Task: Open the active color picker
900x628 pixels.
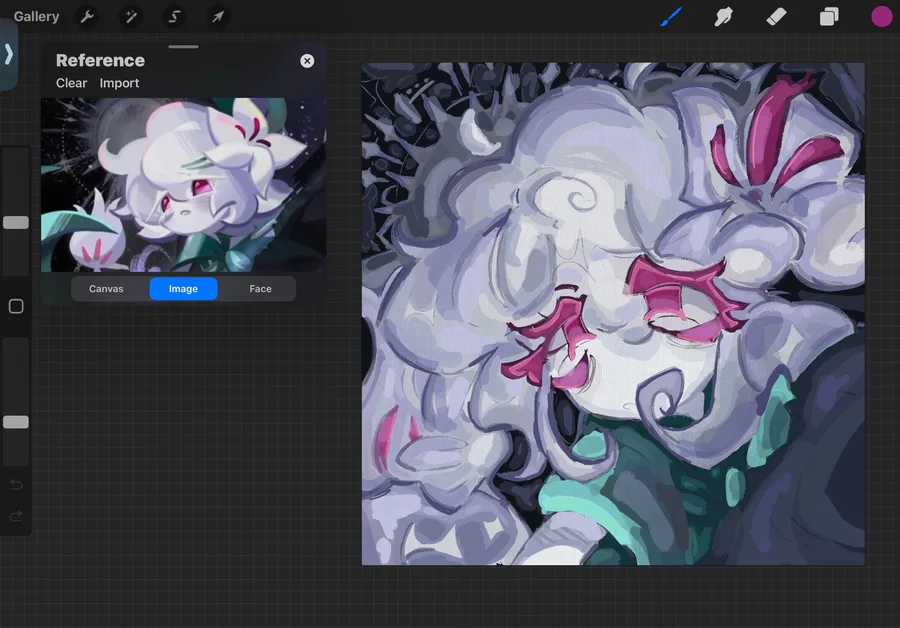Action: tap(882, 17)
